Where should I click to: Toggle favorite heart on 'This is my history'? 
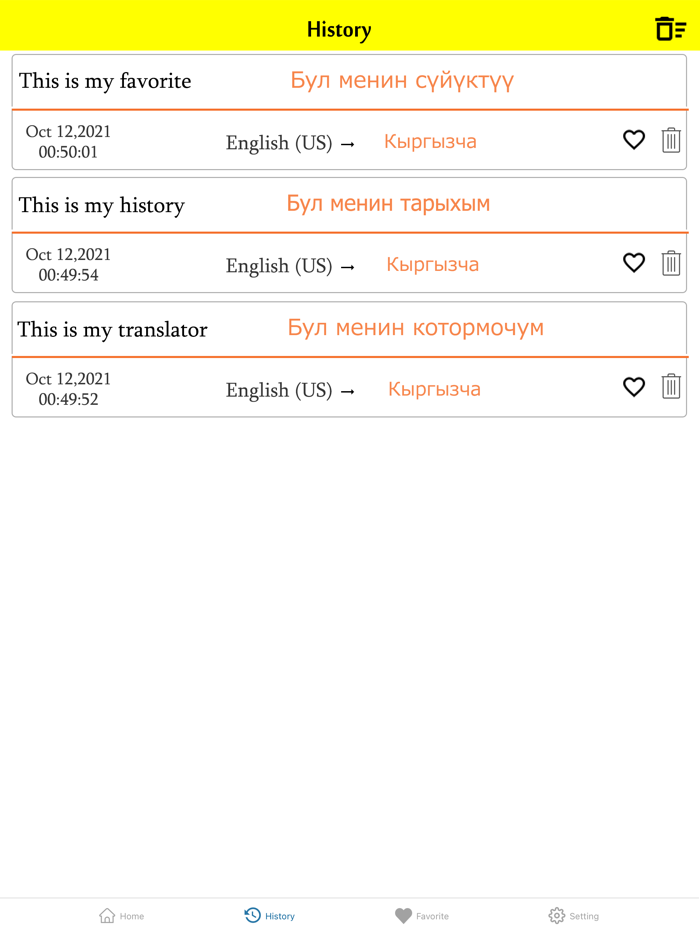633,263
